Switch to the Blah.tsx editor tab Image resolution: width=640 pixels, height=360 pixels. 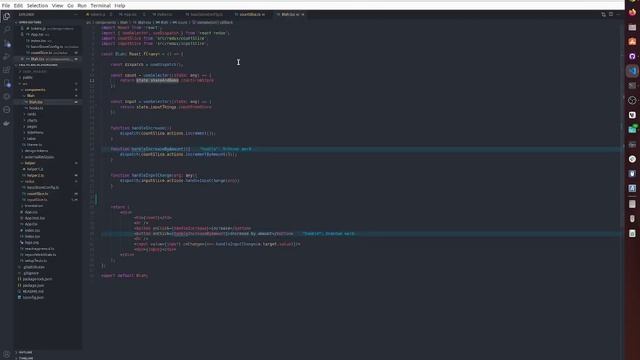290,15
